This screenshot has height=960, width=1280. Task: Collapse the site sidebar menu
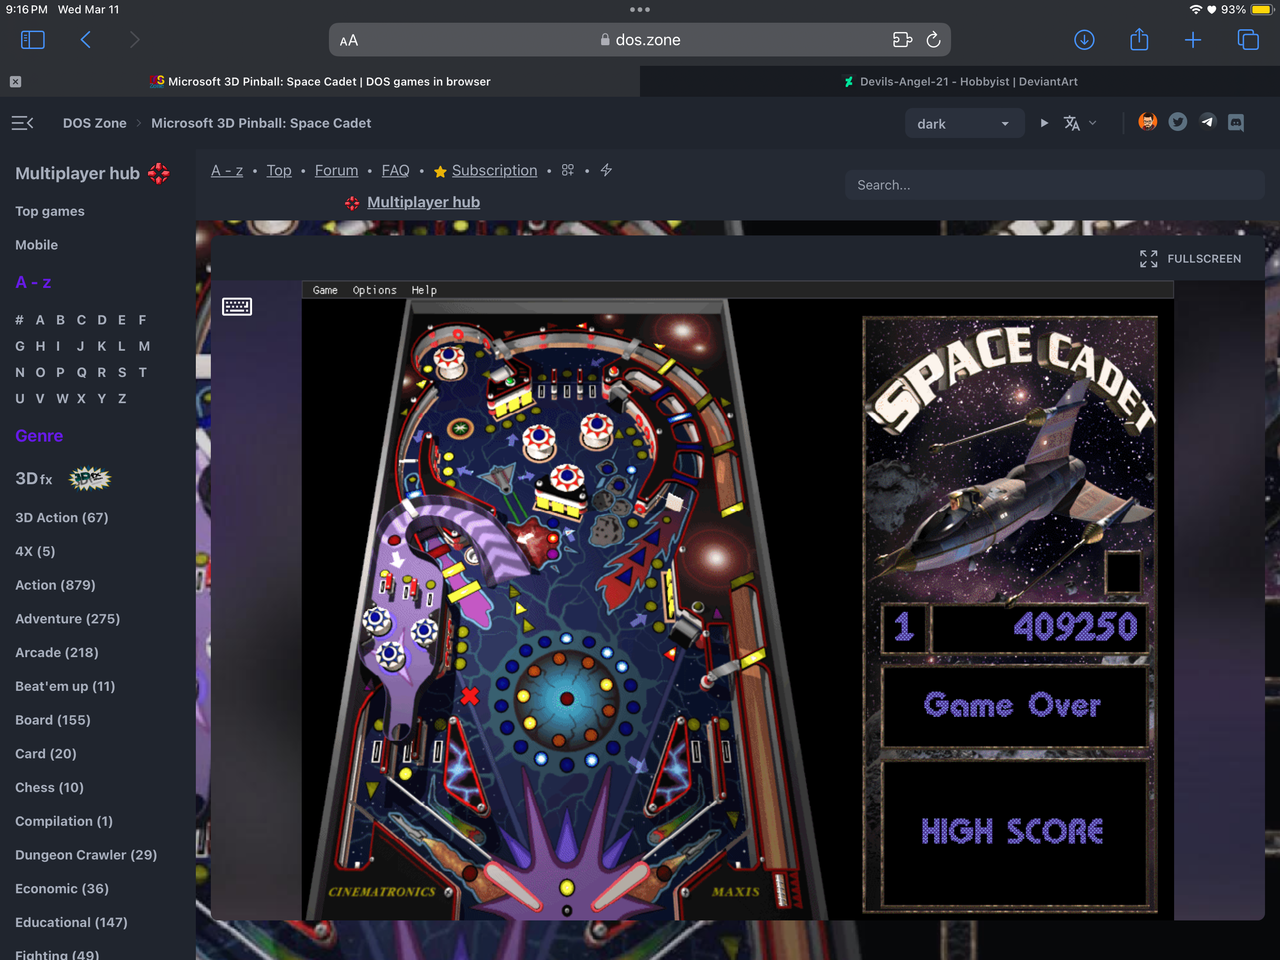[x=22, y=123]
